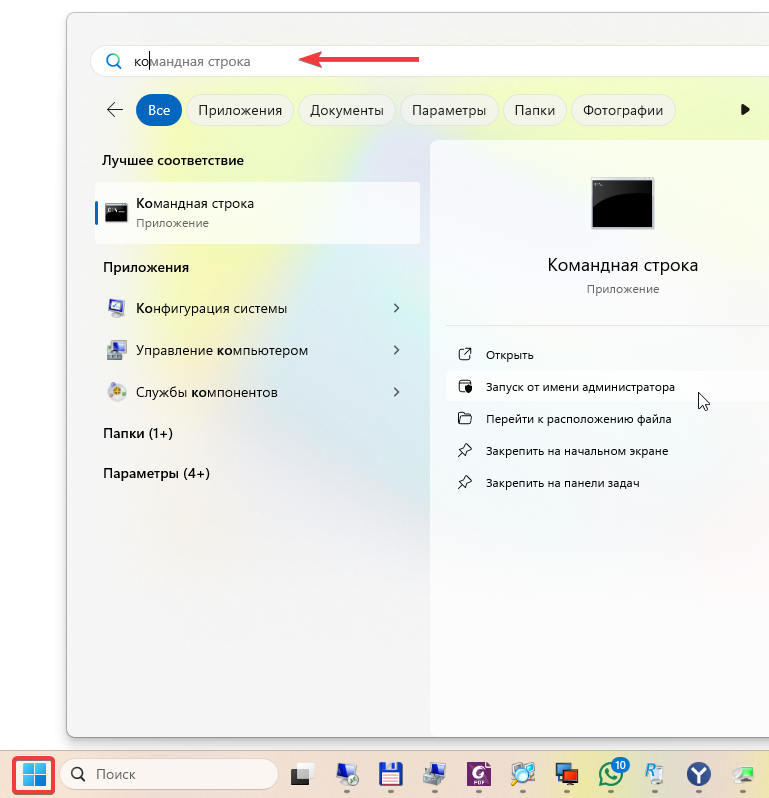Image resolution: width=769 pixels, height=798 pixels.
Task: Switch to the 'Папки' filter tab
Action: [534, 110]
